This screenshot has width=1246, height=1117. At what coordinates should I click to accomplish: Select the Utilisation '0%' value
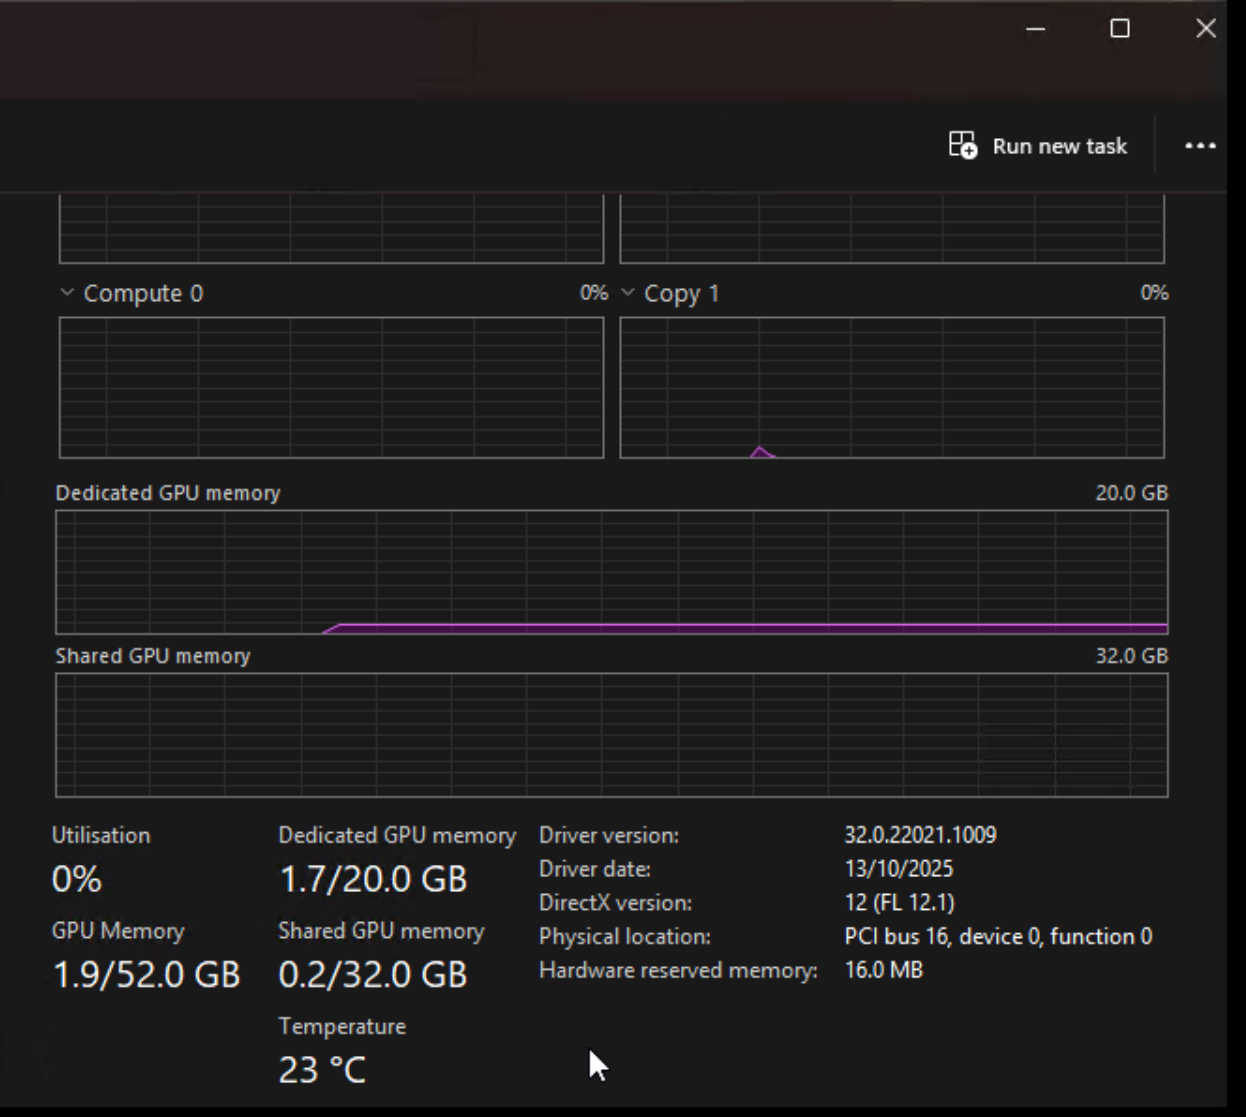(77, 880)
